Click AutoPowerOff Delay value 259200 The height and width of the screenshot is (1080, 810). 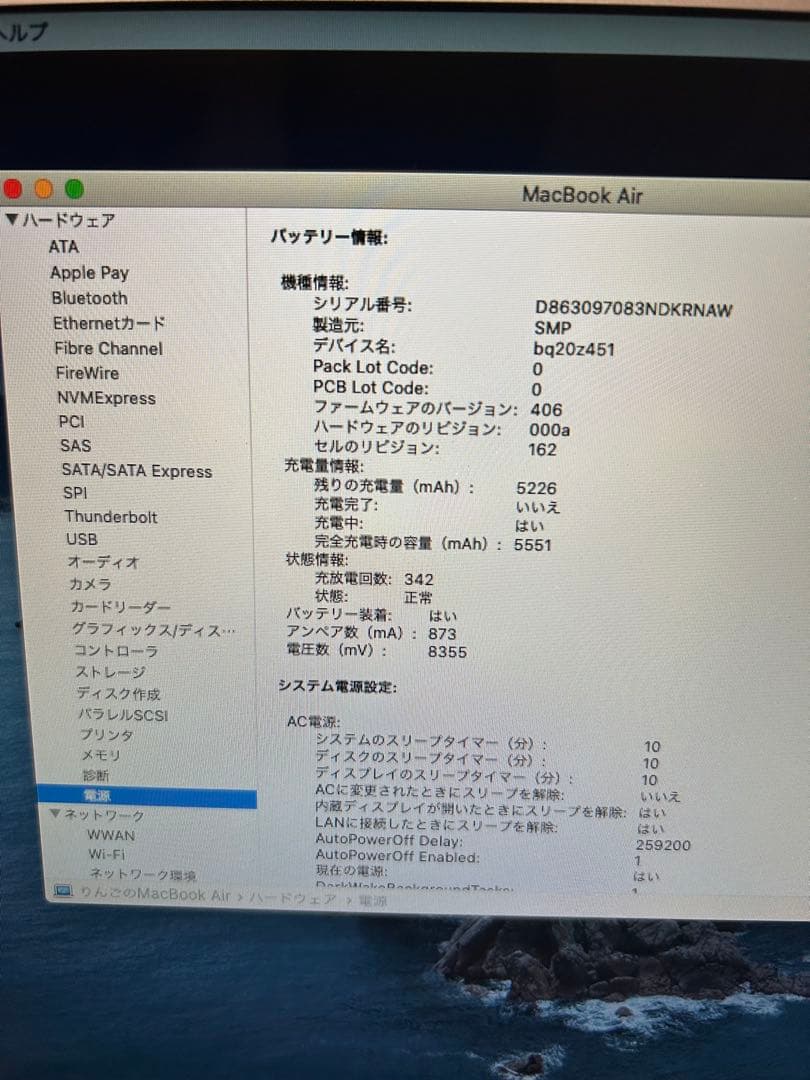pos(663,845)
